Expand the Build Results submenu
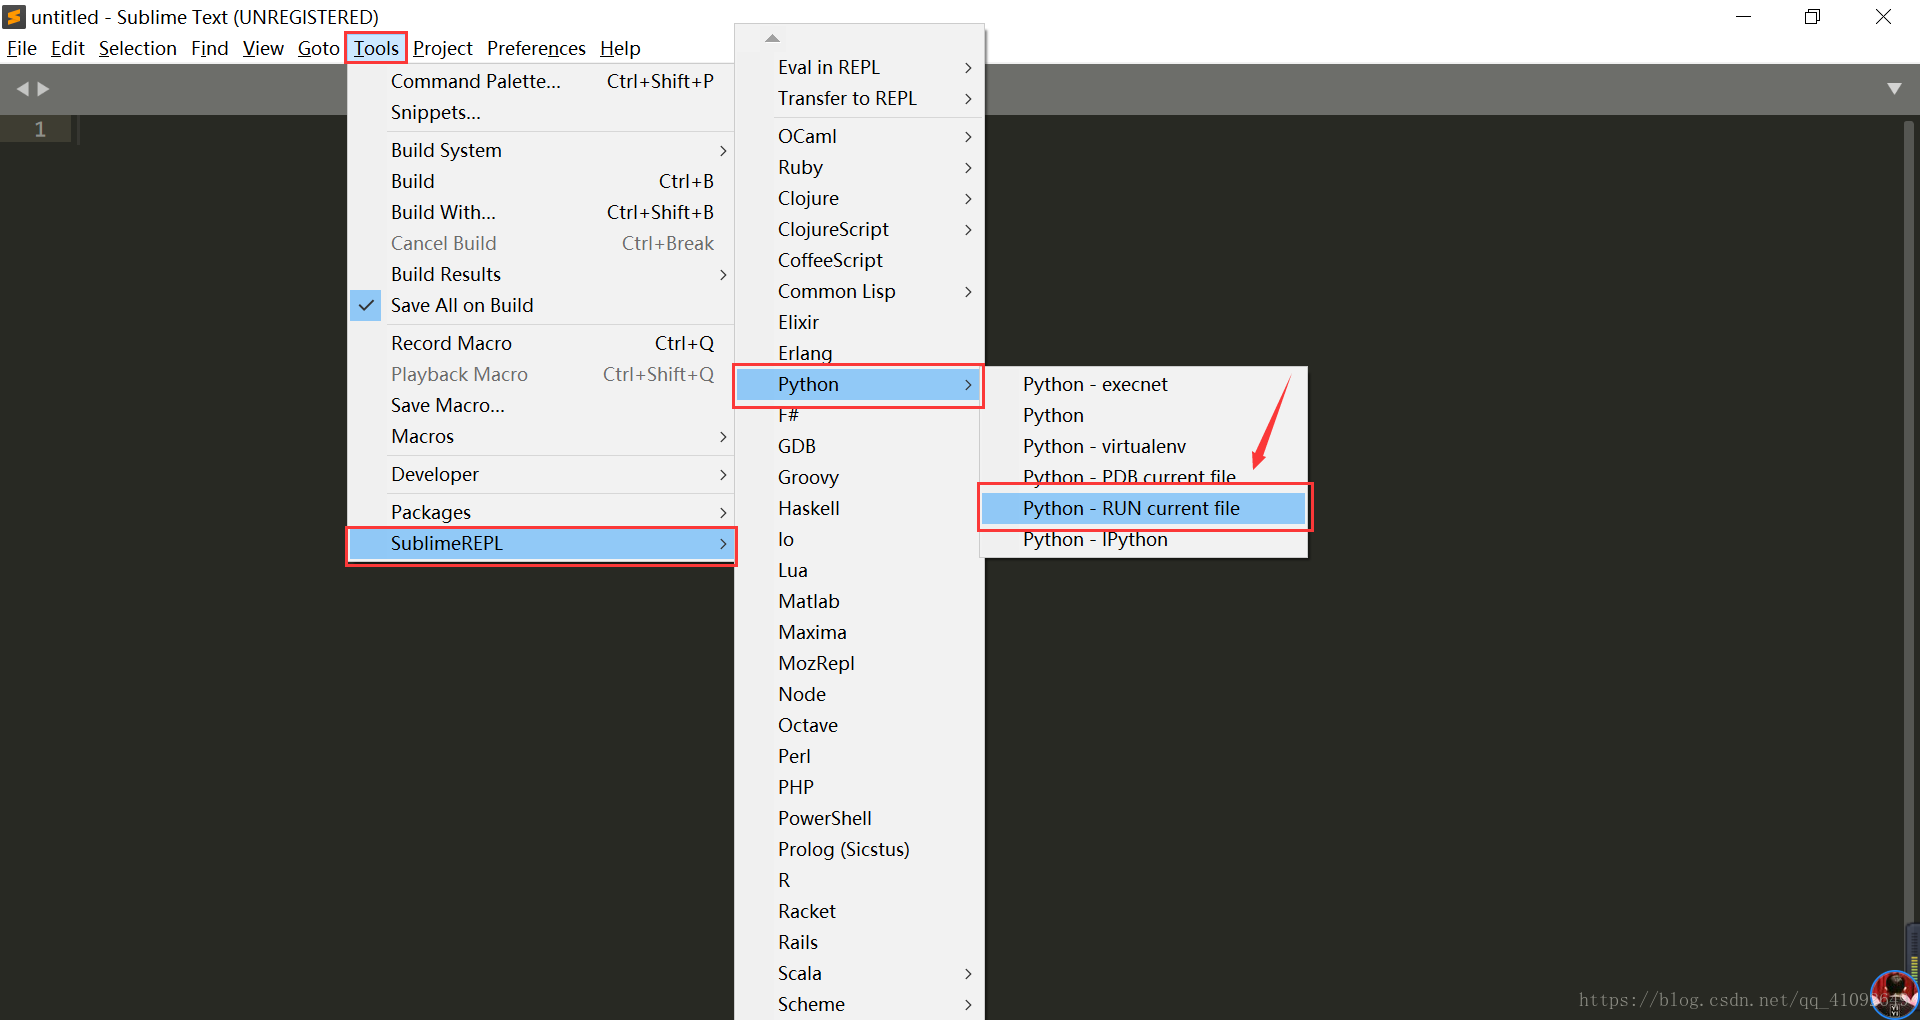The width and height of the screenshot is (1920, 1020). [x=541, y=274]
